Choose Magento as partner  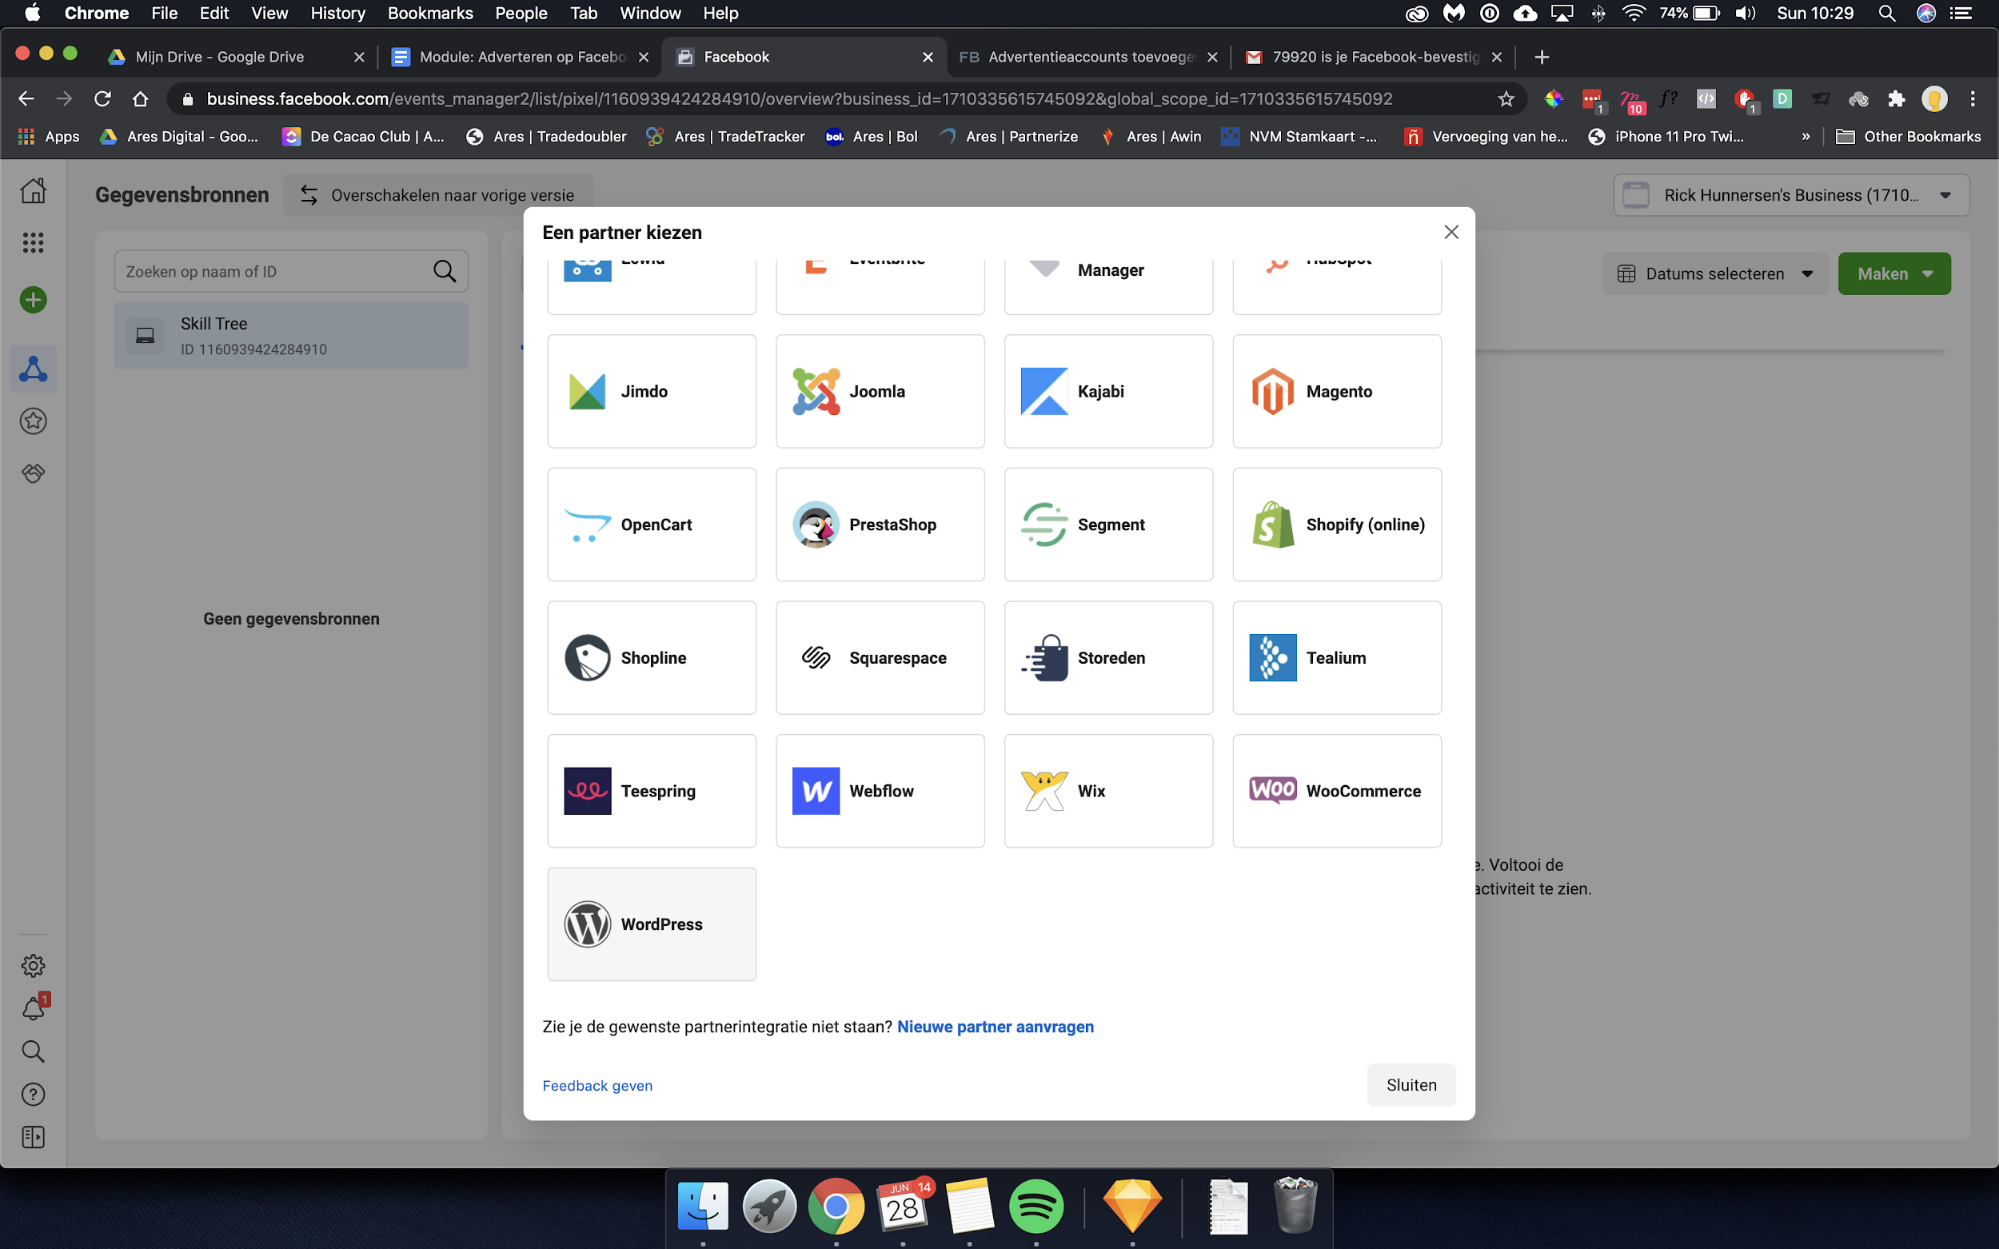point(1337,391)
